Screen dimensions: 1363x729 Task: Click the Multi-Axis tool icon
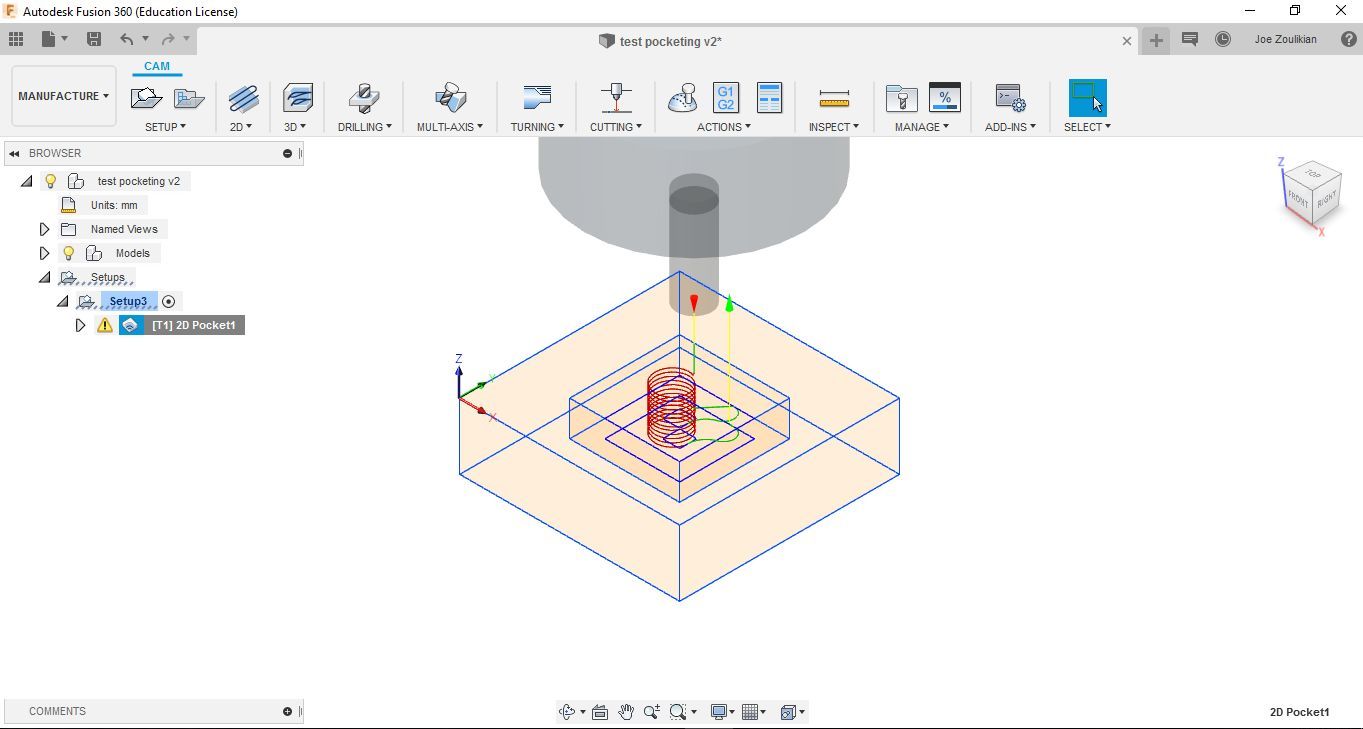(450, 98)
